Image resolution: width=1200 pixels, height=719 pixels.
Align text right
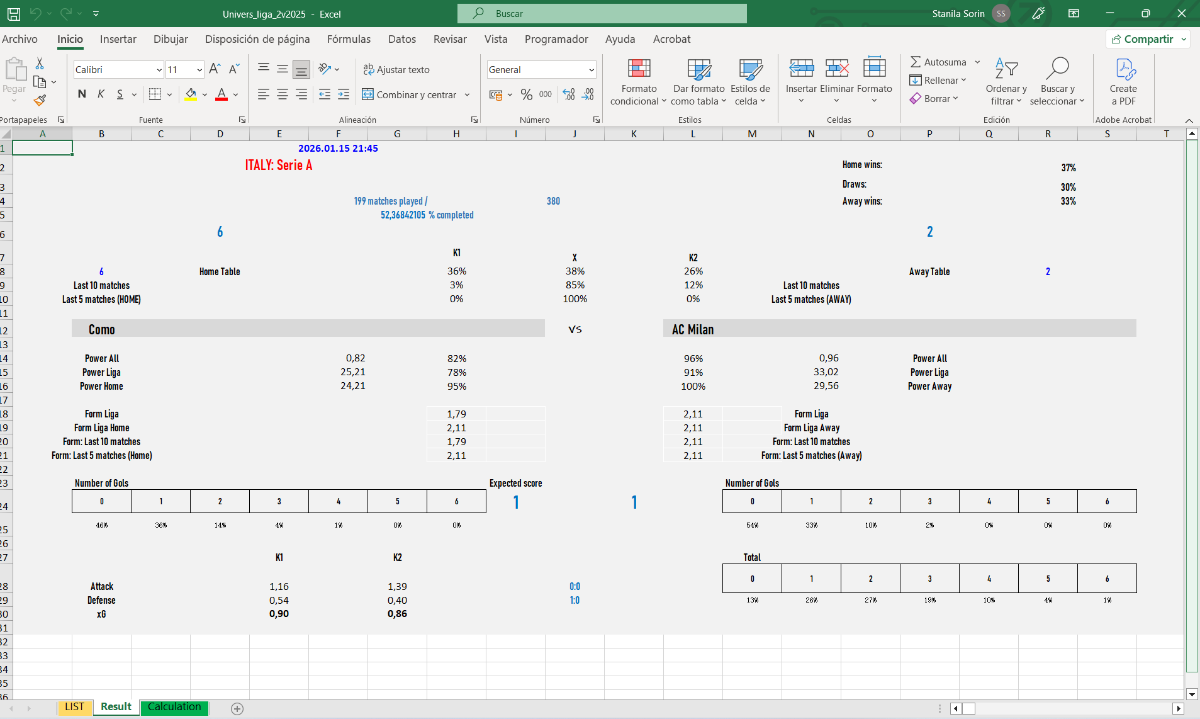coord(301,94)
